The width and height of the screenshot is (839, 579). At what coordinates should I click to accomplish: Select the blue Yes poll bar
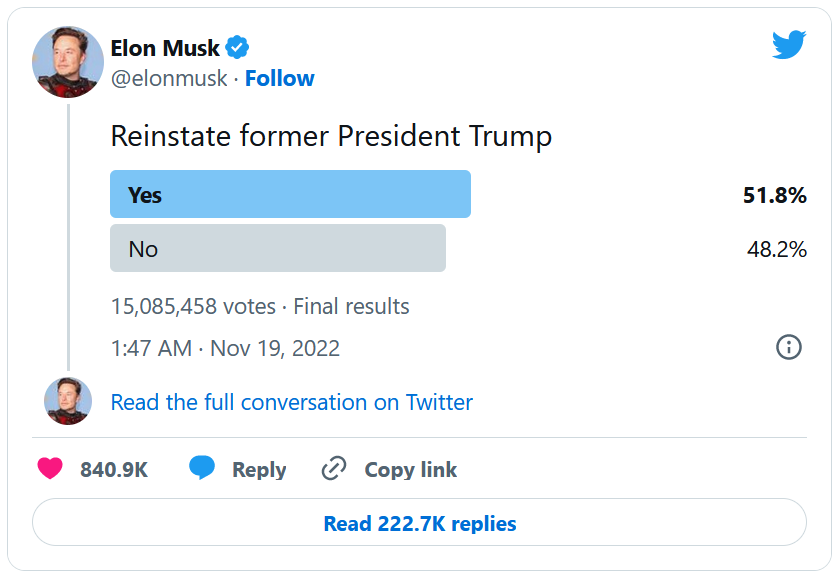coord(290,194)
